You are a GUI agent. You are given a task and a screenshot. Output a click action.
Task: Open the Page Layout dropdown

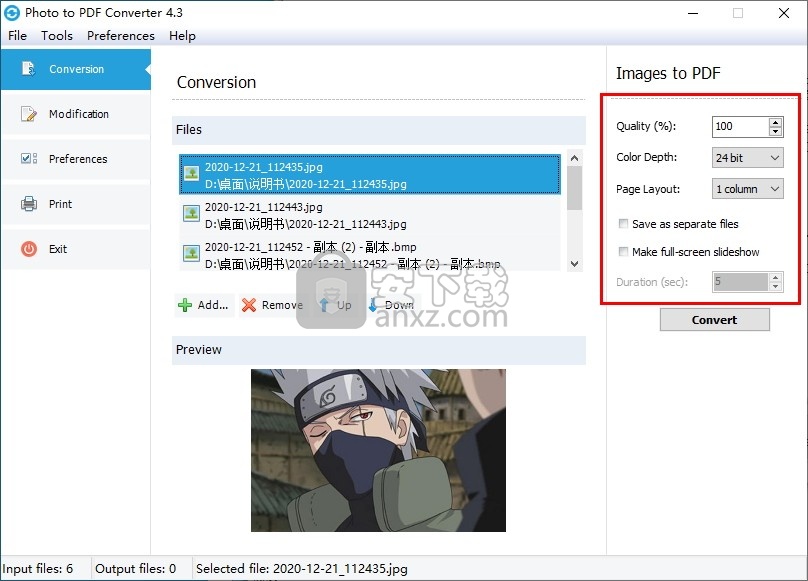tap(748, 189)
